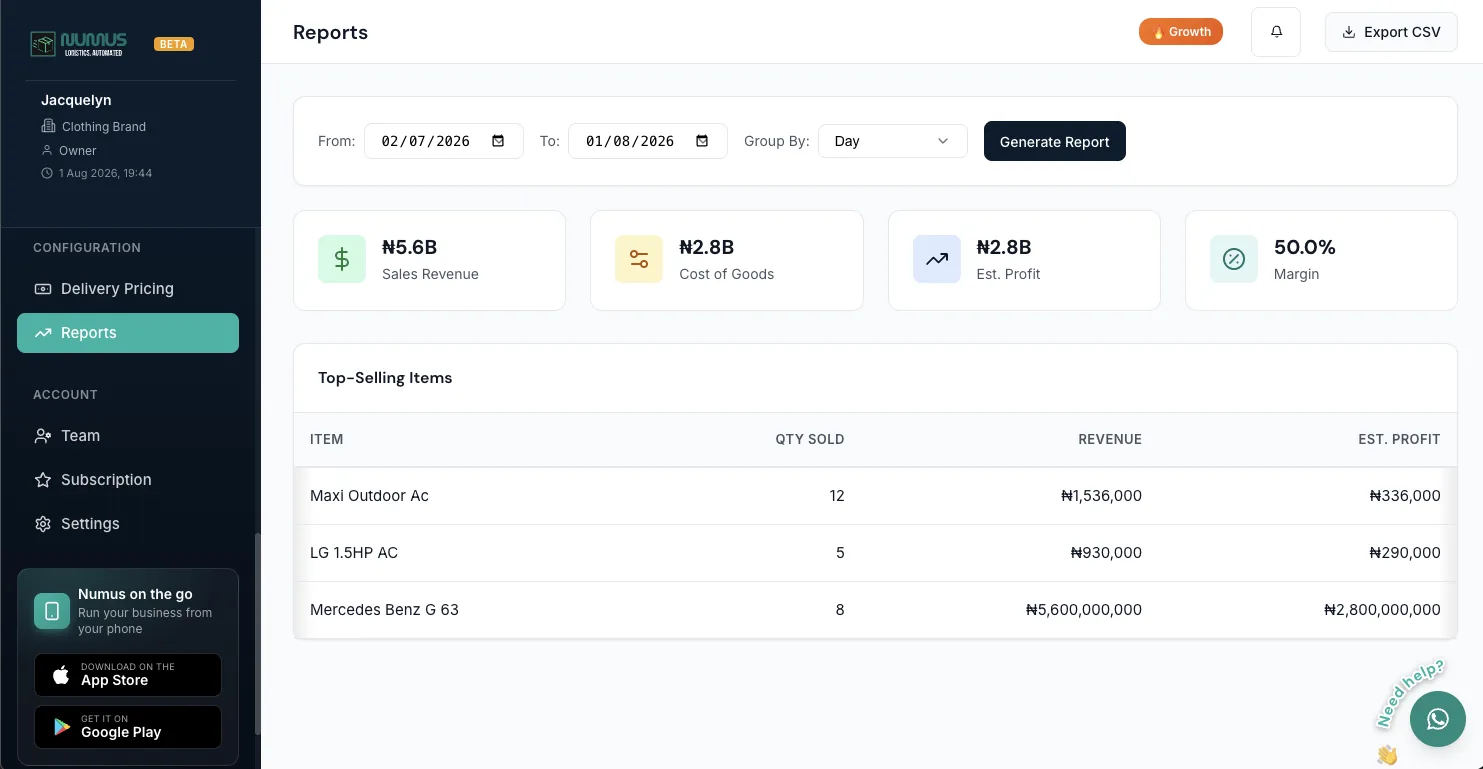Click the Reports page title

[x=330, y=32]
